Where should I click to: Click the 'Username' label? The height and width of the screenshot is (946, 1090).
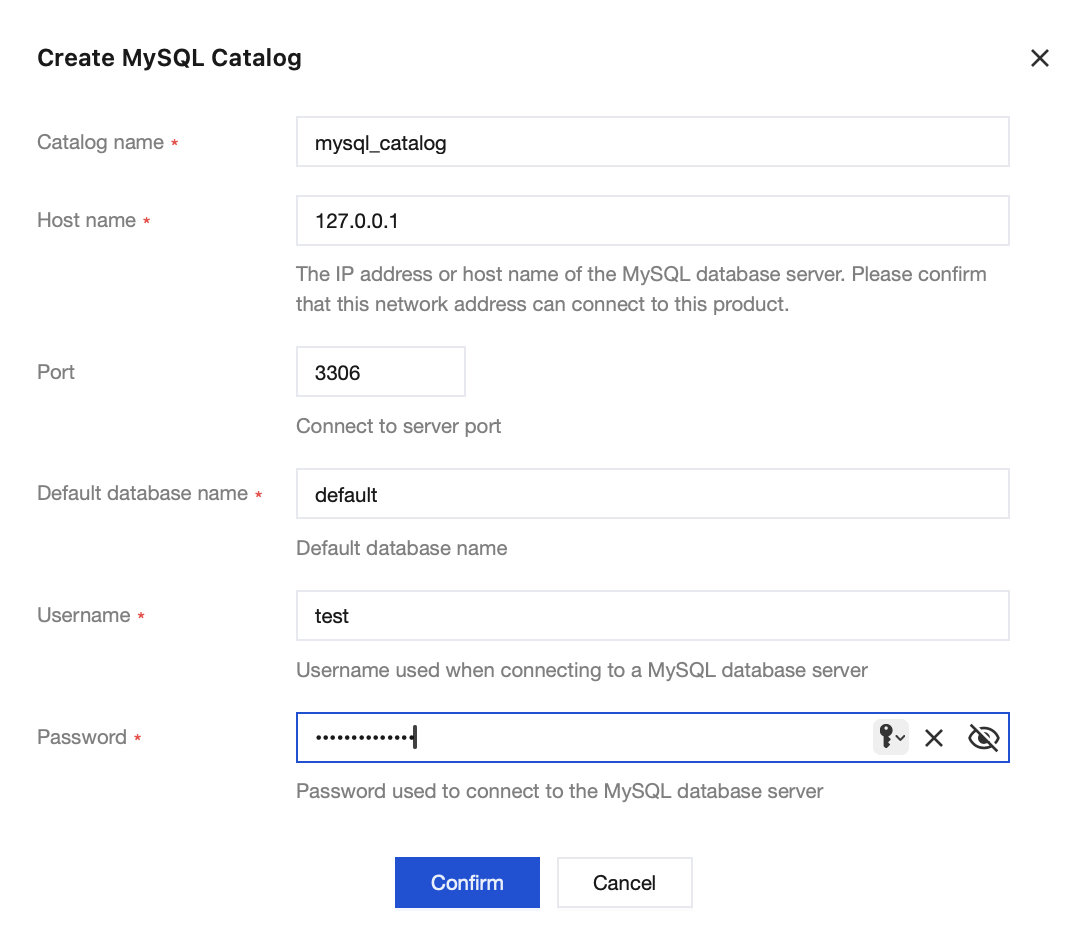[83, 615]
